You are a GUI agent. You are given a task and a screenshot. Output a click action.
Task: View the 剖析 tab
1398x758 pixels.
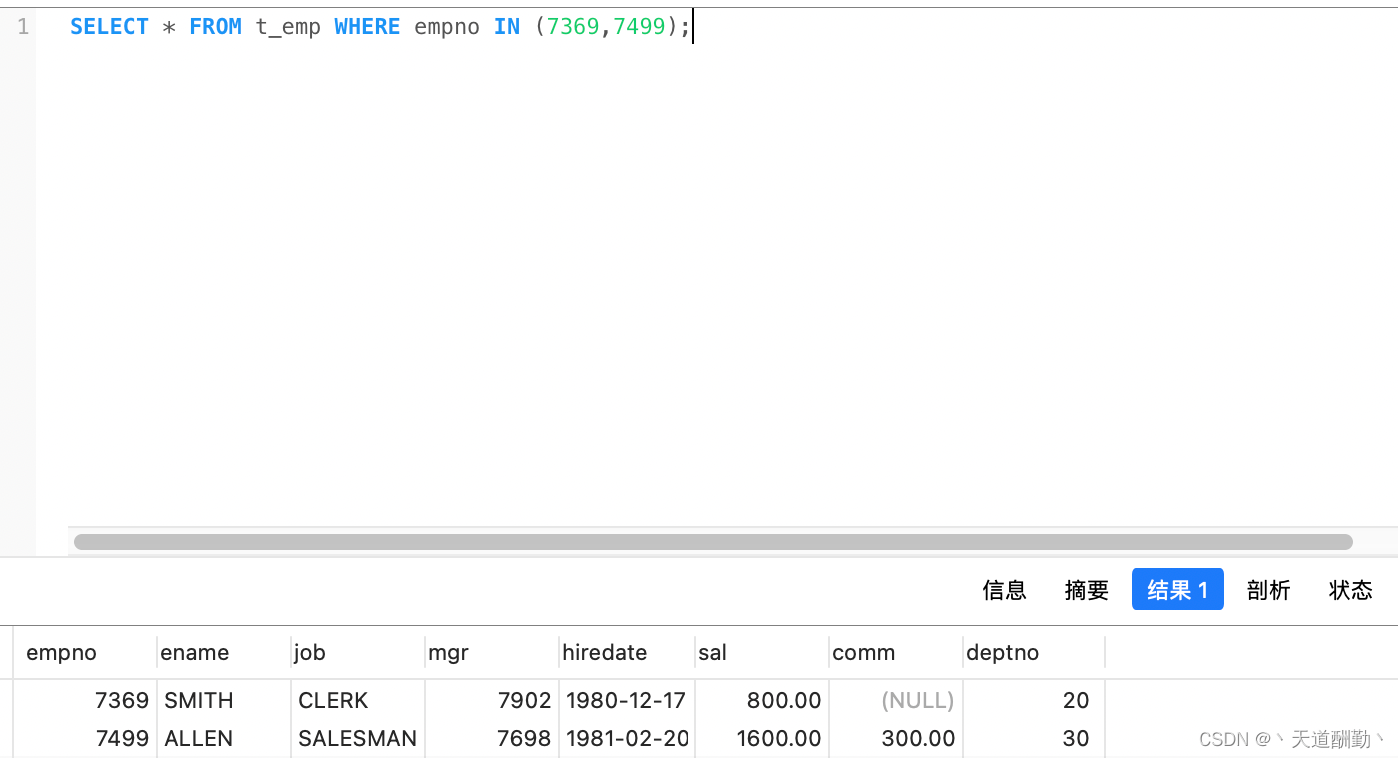pyautogui.click(x=1268, y=590)
